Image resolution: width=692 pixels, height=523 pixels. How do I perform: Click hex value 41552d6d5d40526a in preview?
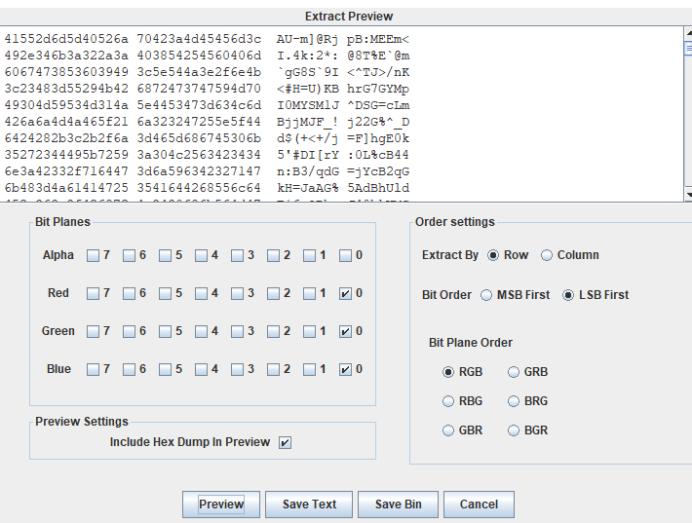click(x=66, y=39)
